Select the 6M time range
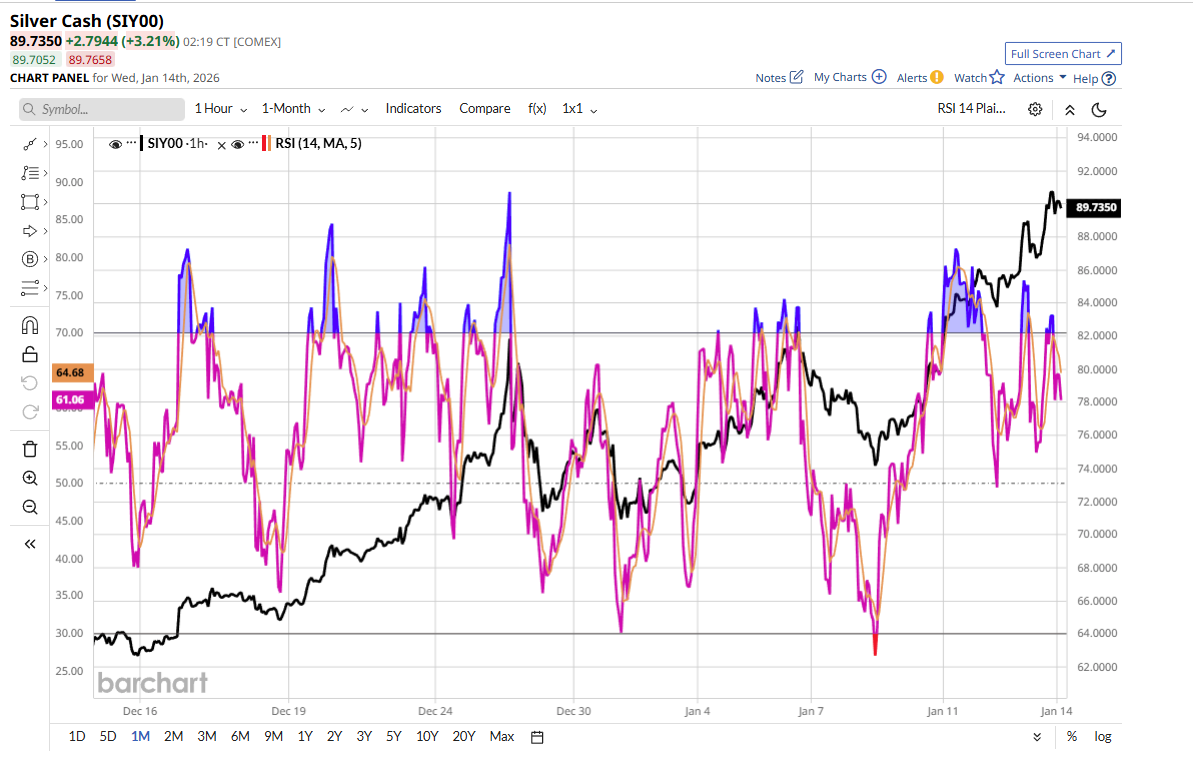 point(240,737)
